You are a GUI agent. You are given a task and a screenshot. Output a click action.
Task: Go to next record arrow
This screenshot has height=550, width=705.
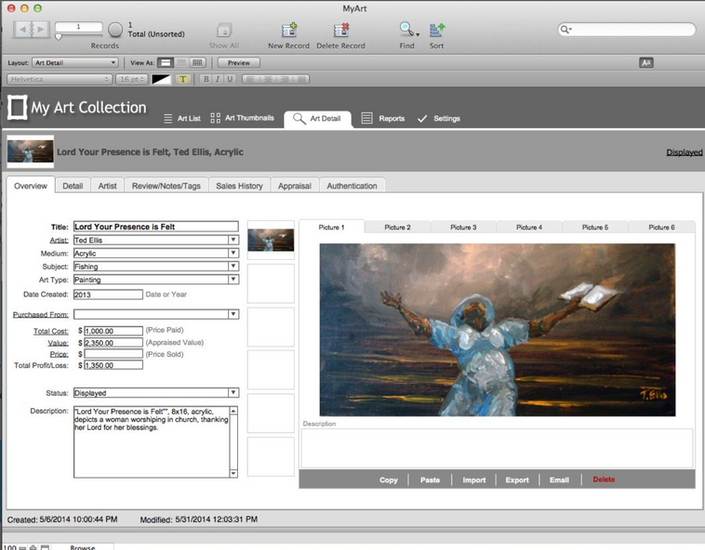40,30
